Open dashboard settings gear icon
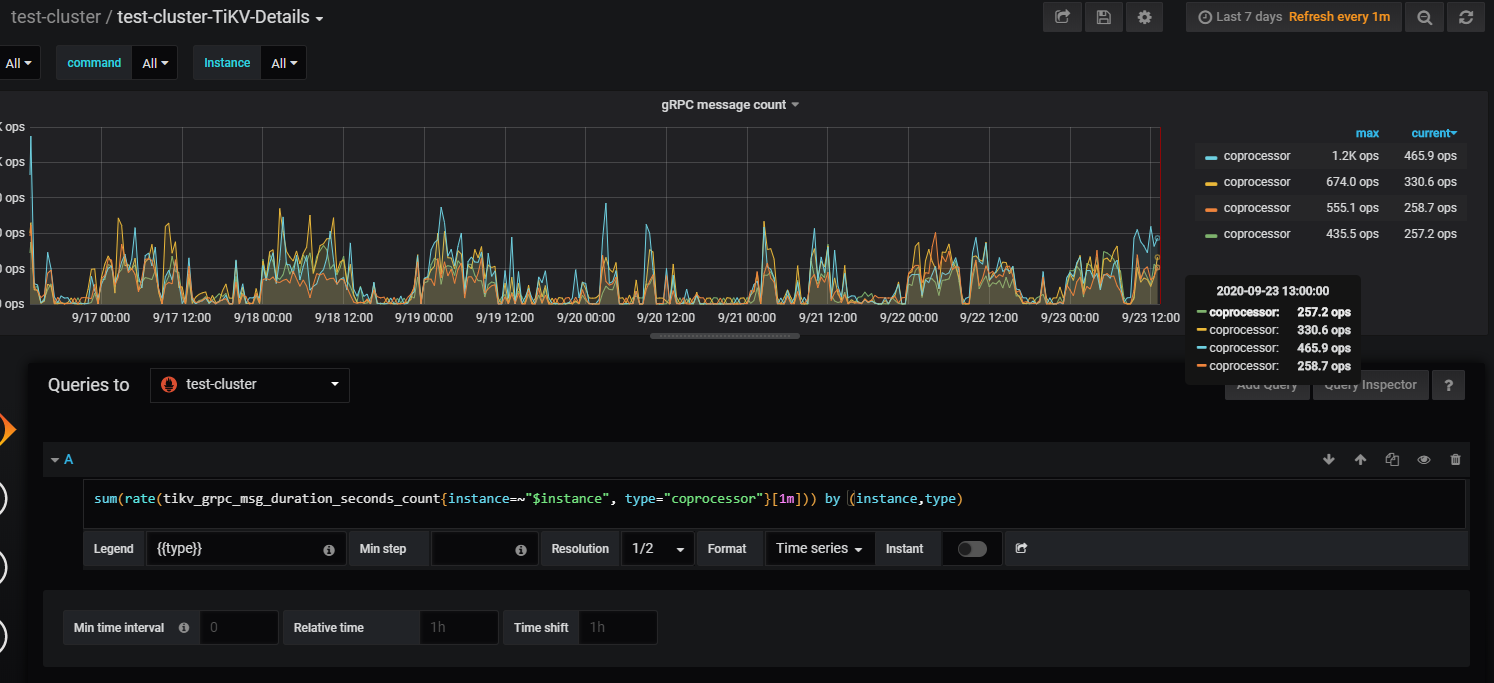 [1144, 17]
